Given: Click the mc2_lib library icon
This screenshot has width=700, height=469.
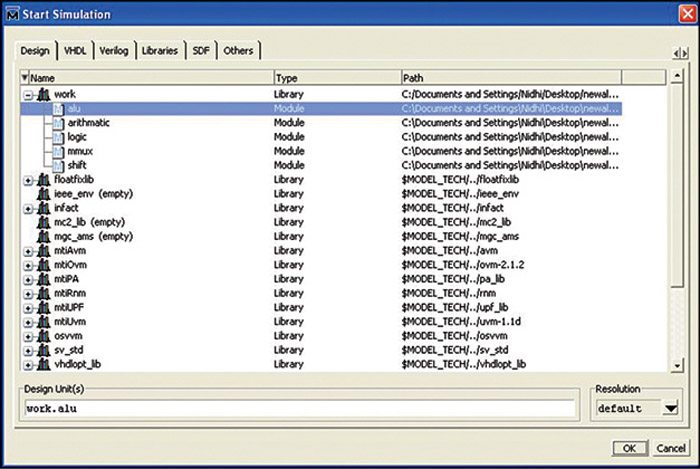Looking at the screenshot, I should pos(43,222).
